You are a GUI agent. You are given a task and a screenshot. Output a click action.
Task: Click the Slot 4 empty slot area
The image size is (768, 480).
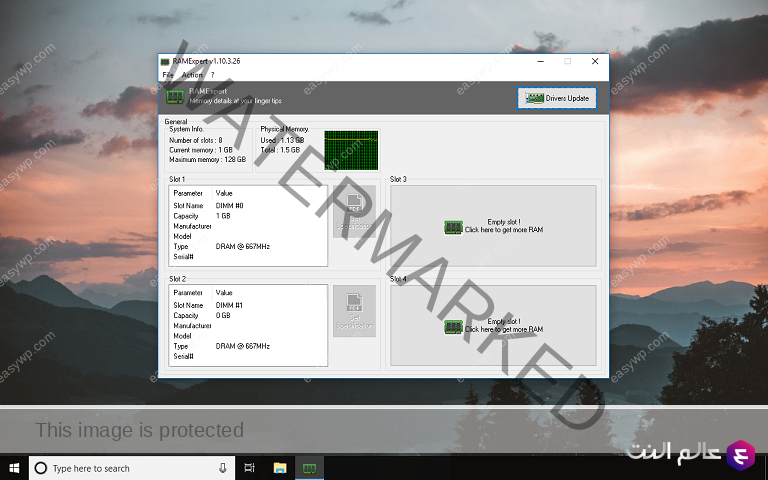493,325
